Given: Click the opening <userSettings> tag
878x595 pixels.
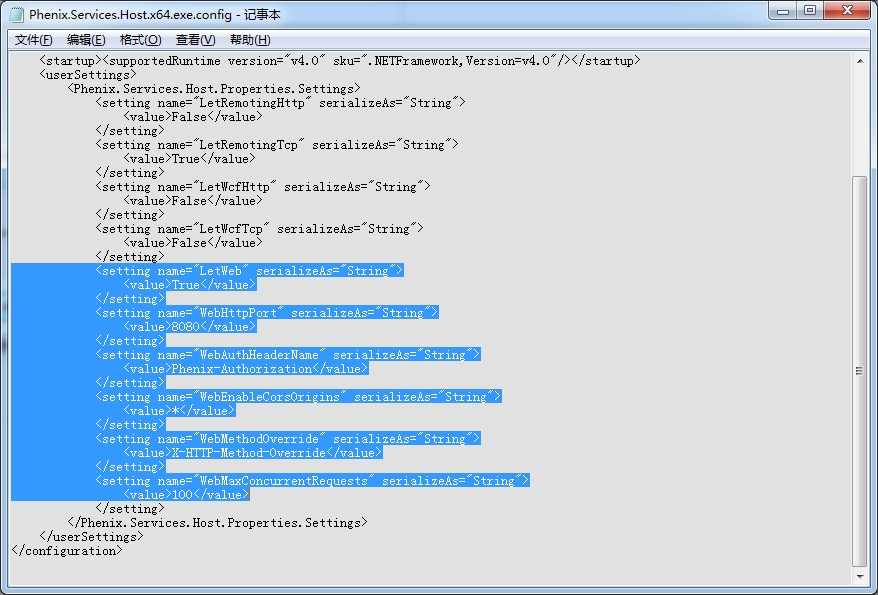Looking at the screenshot, I should pos(88,74).
